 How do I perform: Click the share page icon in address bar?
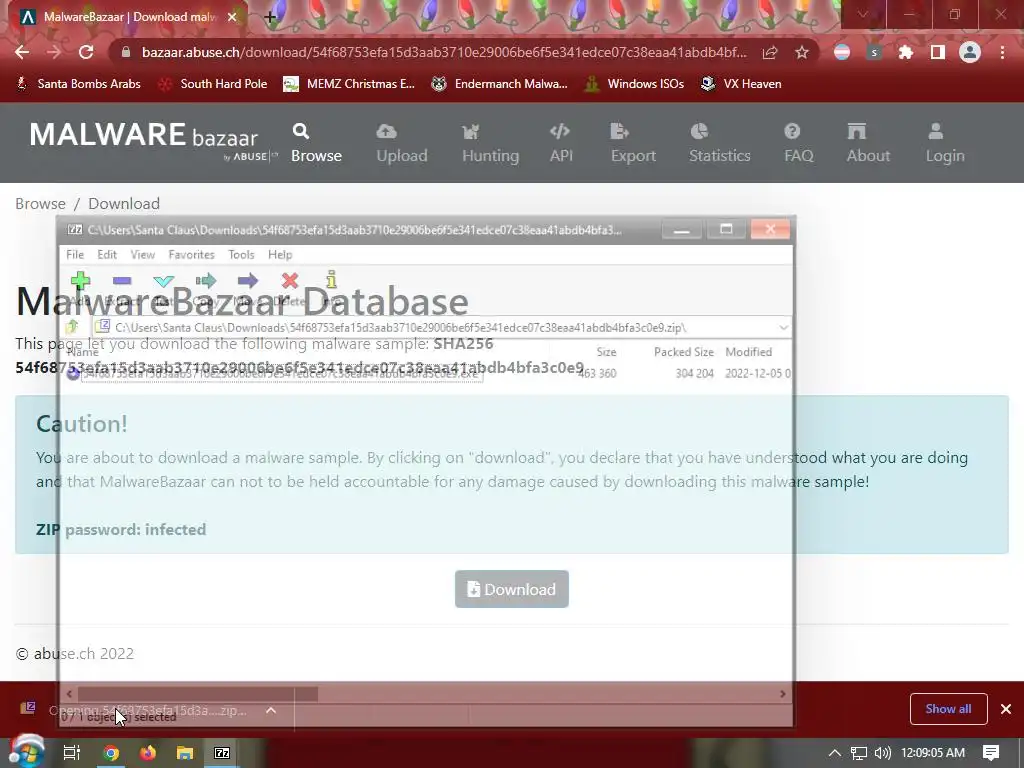tap(770, 52)
